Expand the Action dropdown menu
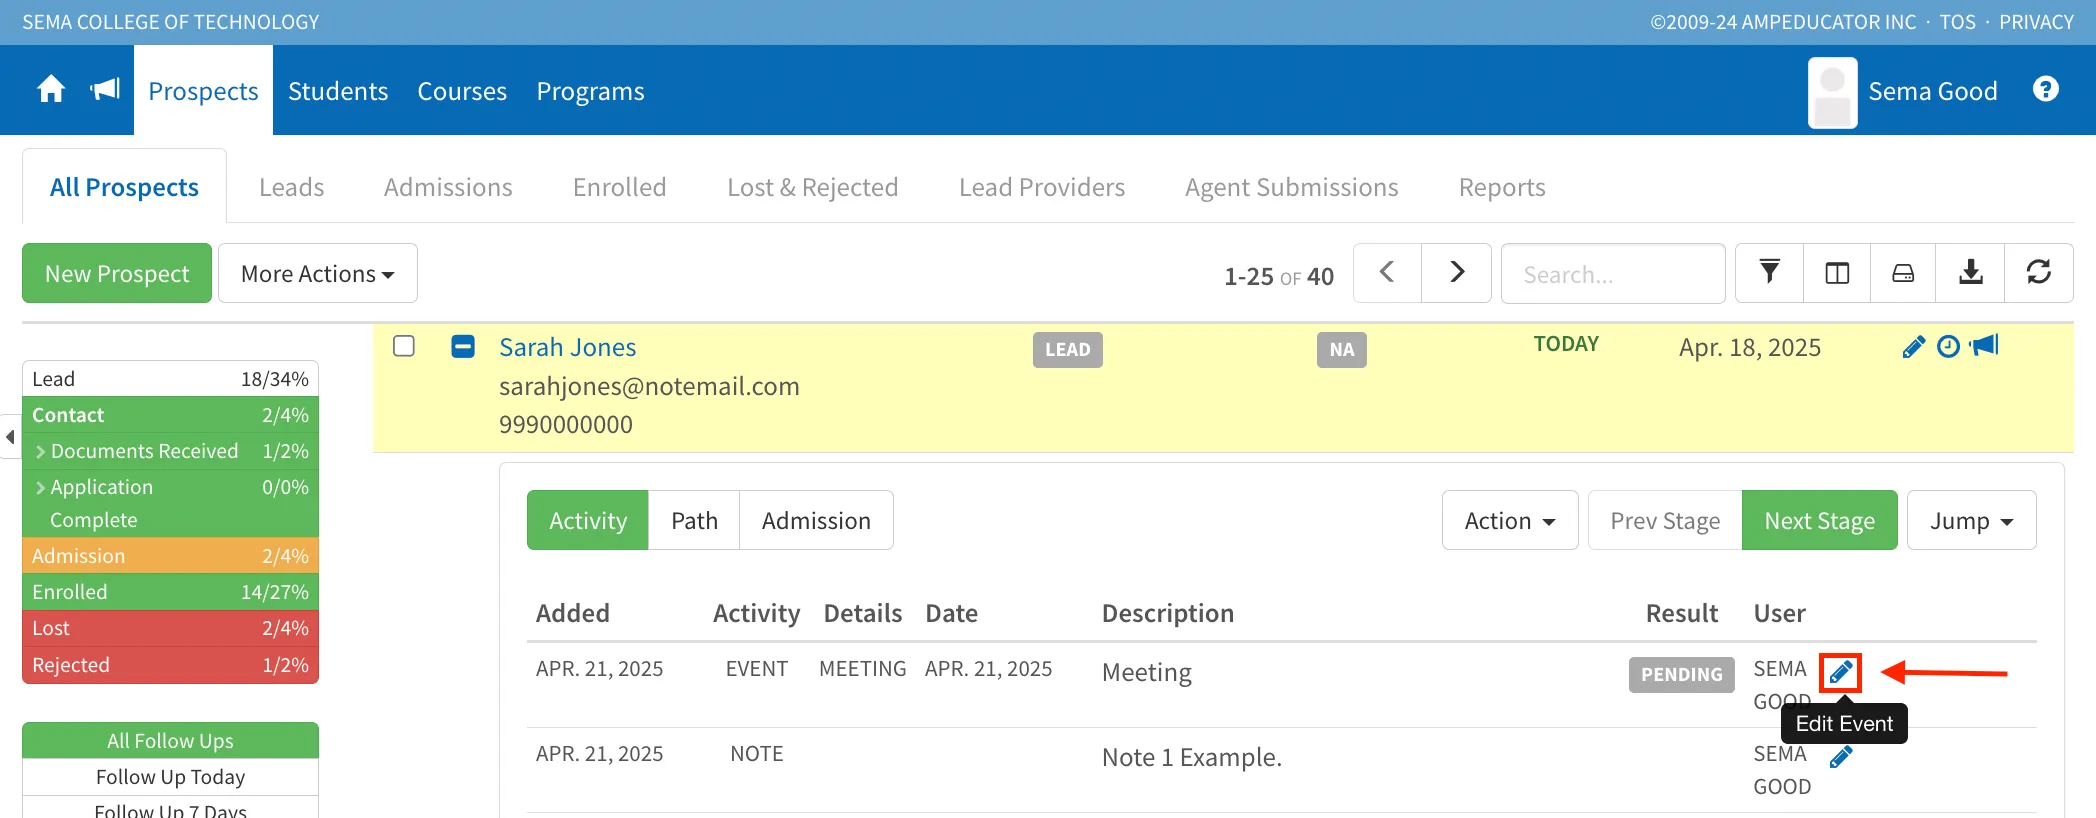Viewport: 2096px width, 818px height. [x=1510, y=520]
